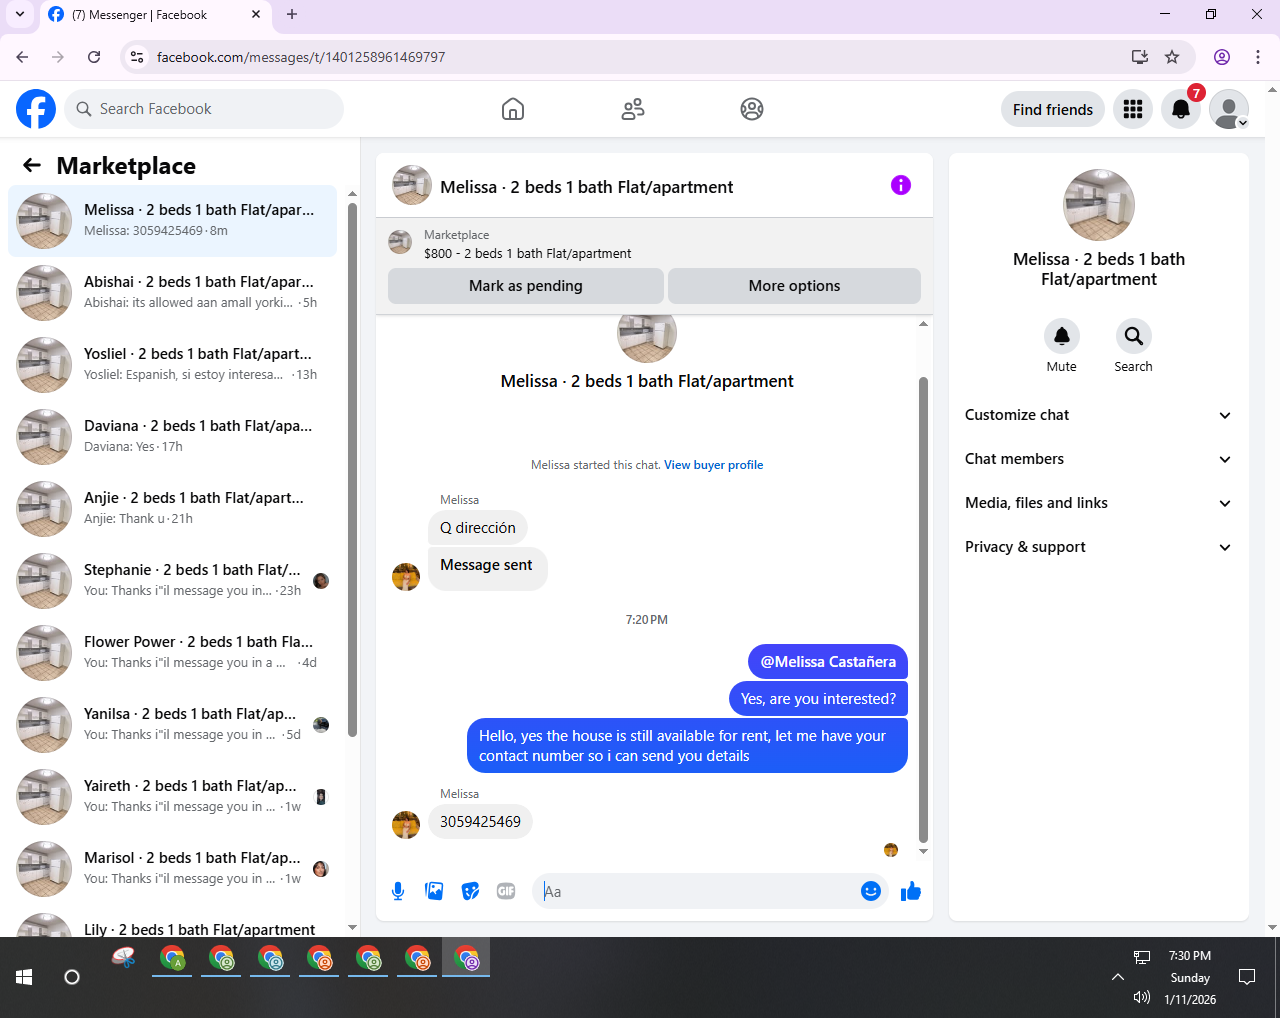Install app icon in address bar
Viewport: 1280px width, 1018px height.
1139,57
